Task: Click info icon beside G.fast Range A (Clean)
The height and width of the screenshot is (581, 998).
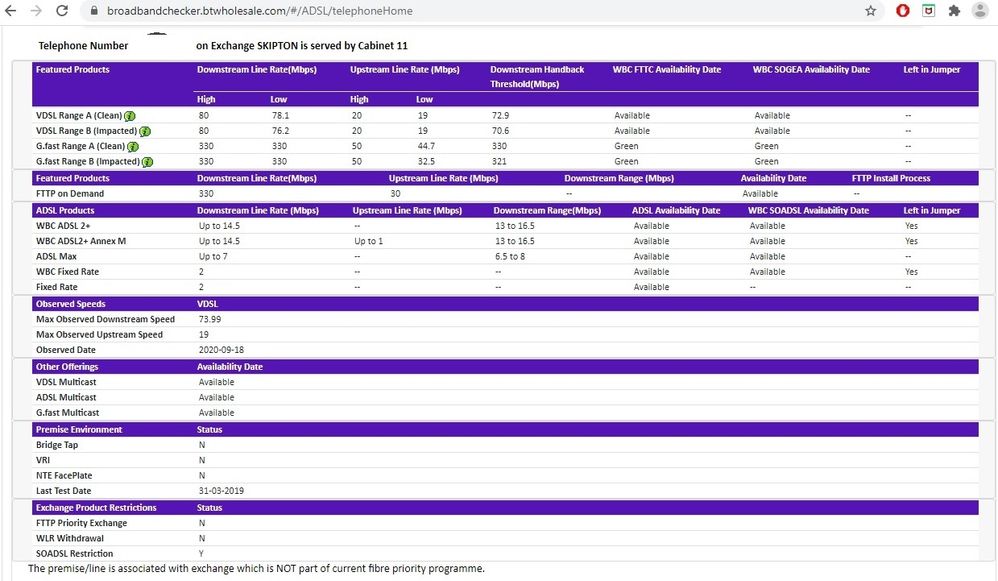Action: coord(133,147)
